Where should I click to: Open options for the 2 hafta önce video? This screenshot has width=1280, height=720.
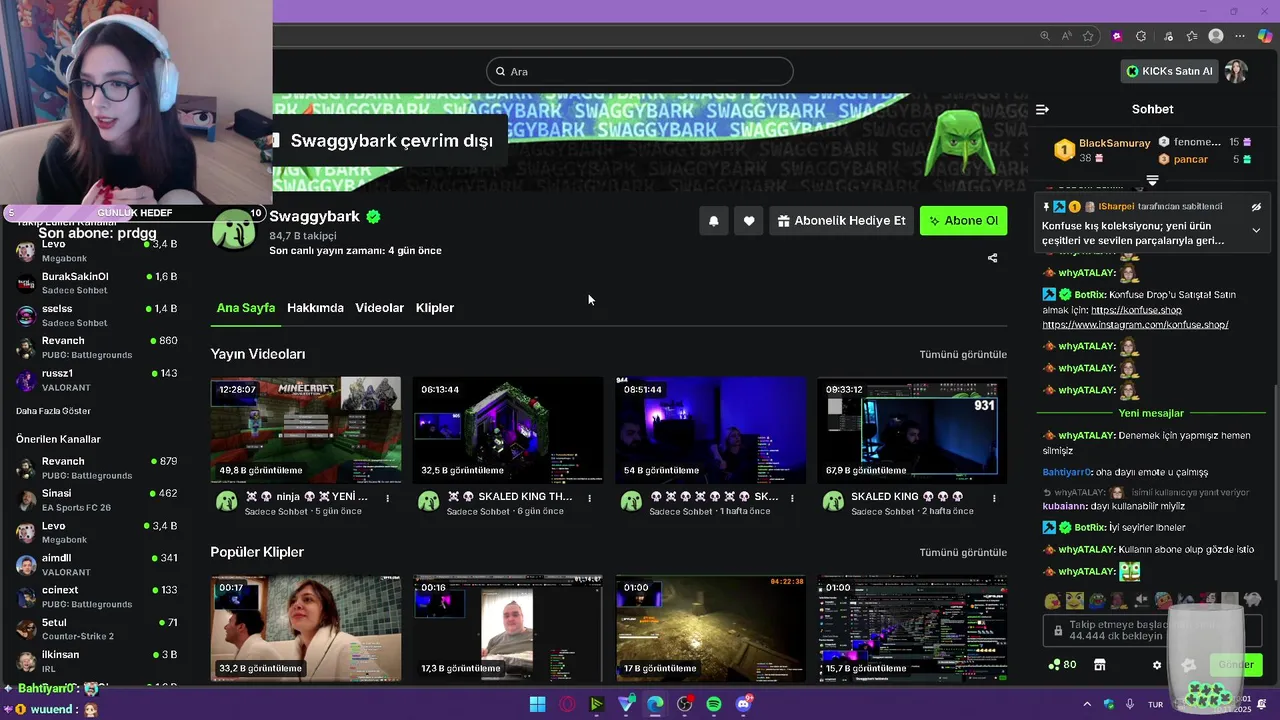[x=994, y=498]
